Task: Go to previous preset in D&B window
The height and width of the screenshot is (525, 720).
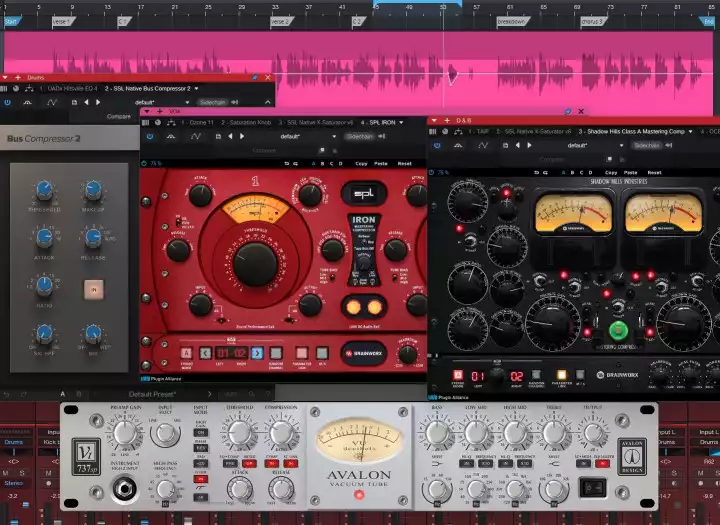Action: point(518,145)
